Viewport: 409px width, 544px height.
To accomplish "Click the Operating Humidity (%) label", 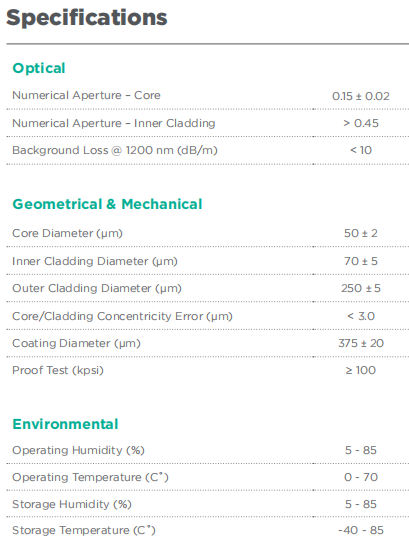I will point(78,450).
